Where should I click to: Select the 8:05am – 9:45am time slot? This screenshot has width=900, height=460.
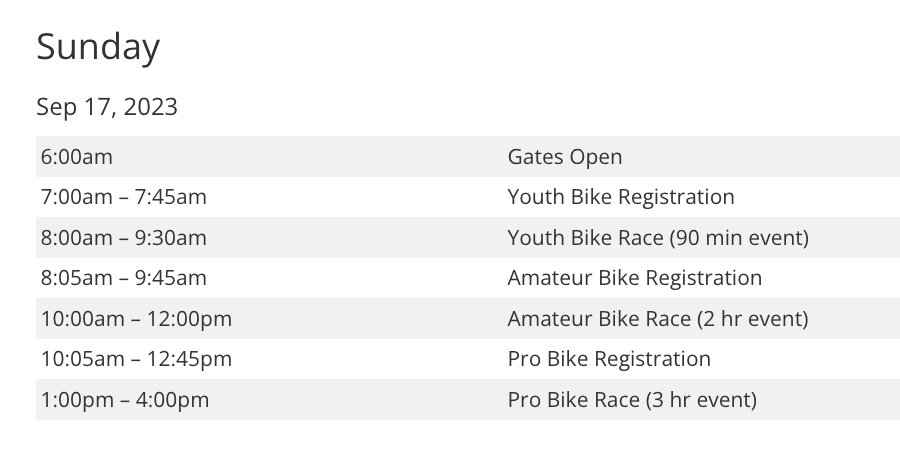(x=124, y=278)
